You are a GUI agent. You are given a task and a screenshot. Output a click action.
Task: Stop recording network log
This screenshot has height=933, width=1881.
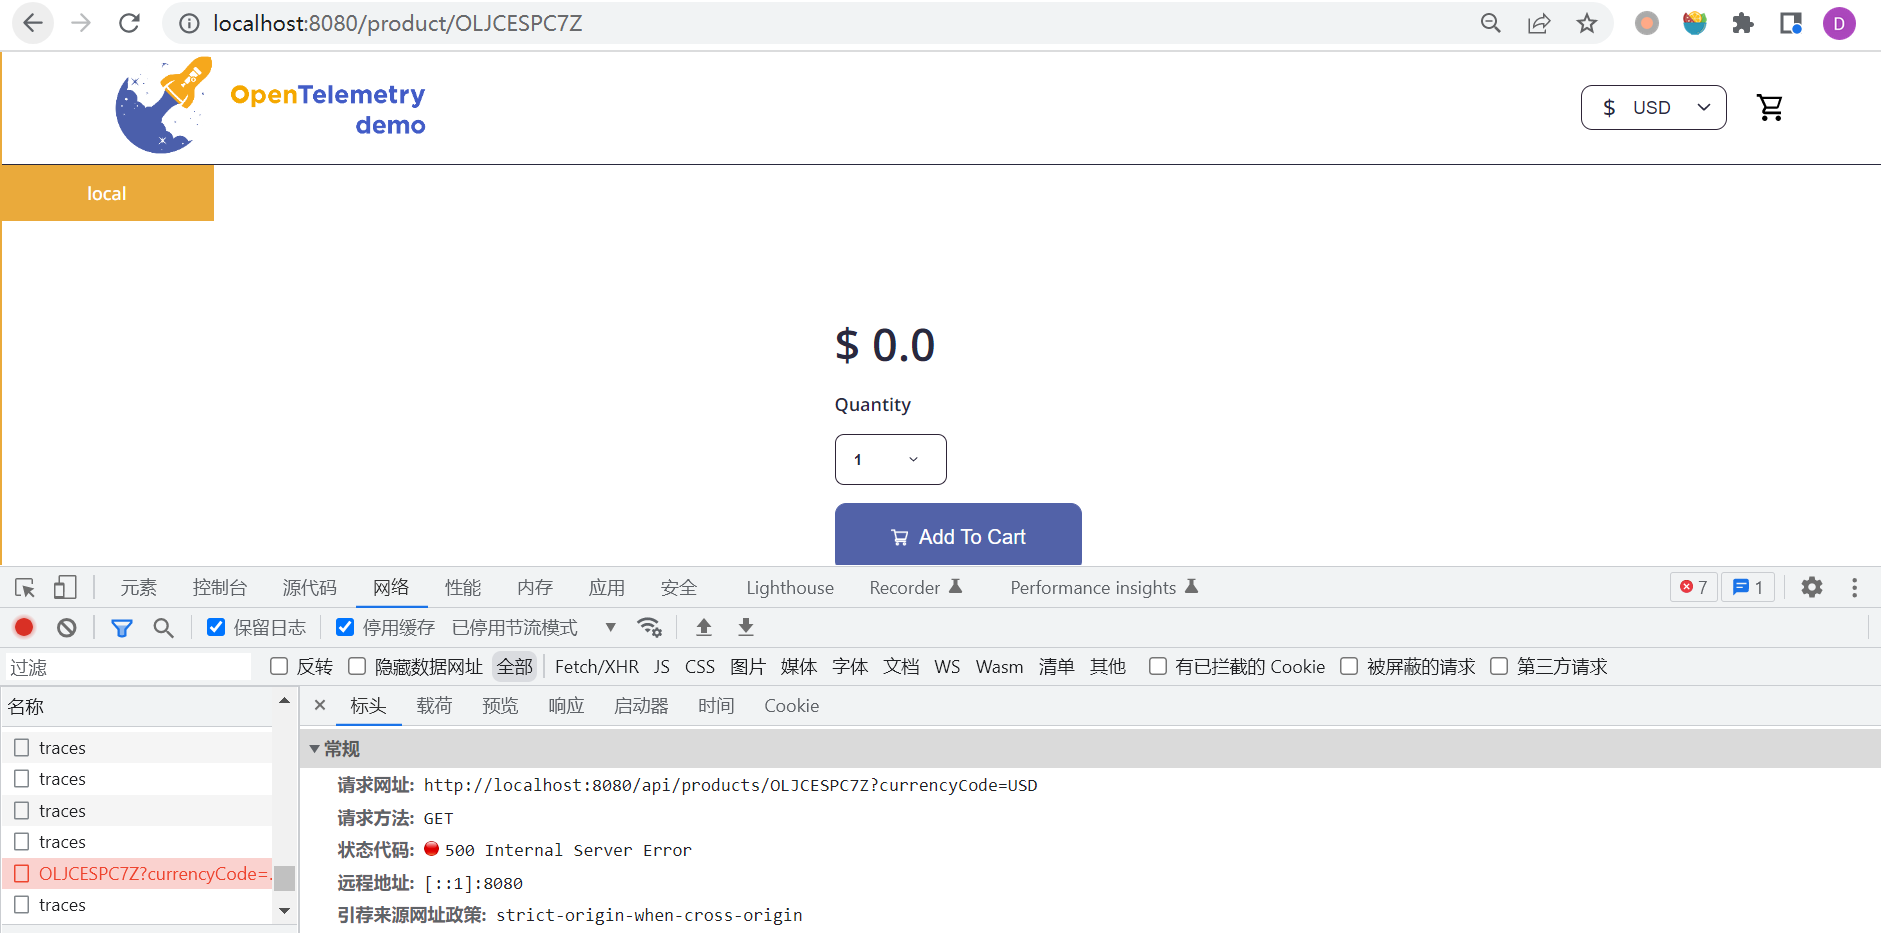click(24, 627)
